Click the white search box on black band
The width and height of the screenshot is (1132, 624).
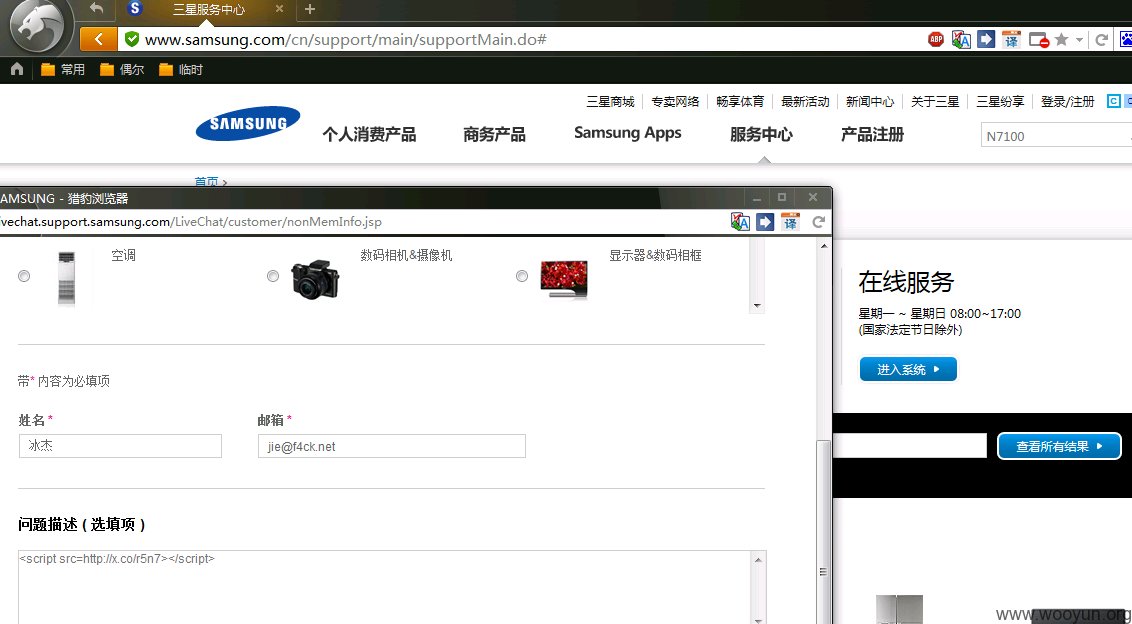pyautogui.click(x=910, y=446)
